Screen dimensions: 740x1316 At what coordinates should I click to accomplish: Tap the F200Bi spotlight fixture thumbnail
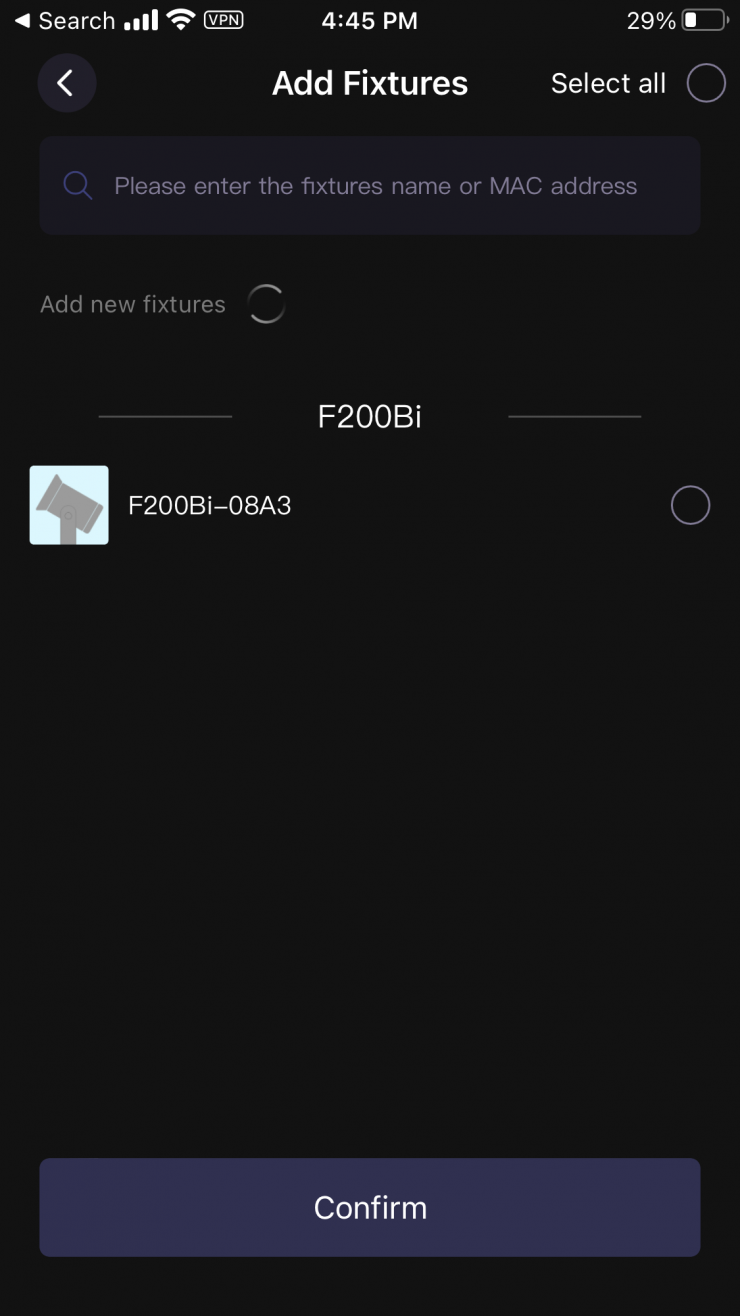[69, 505]
